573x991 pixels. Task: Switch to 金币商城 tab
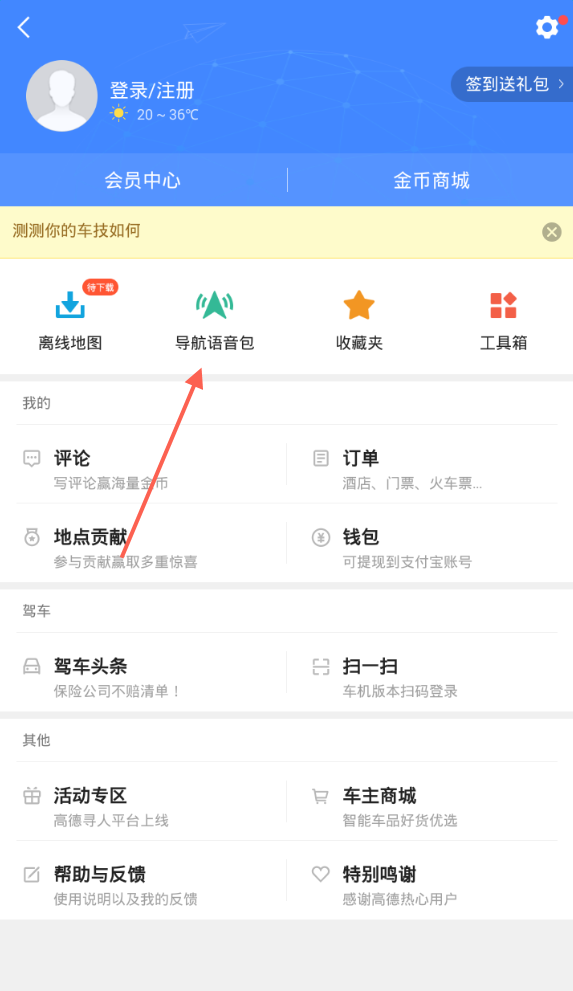click(x=431, y=181)
